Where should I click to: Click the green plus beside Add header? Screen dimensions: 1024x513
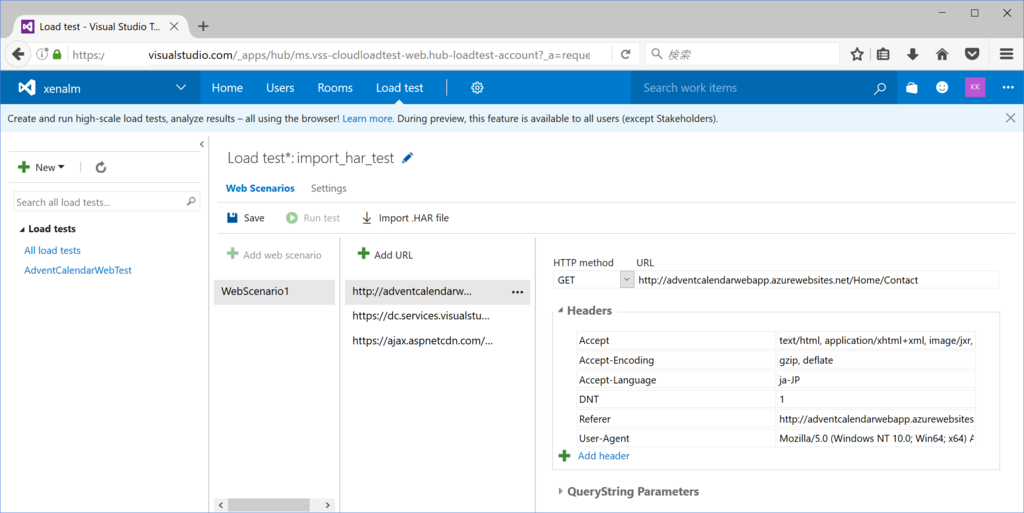pyautogui.click(x=564, y=456)
